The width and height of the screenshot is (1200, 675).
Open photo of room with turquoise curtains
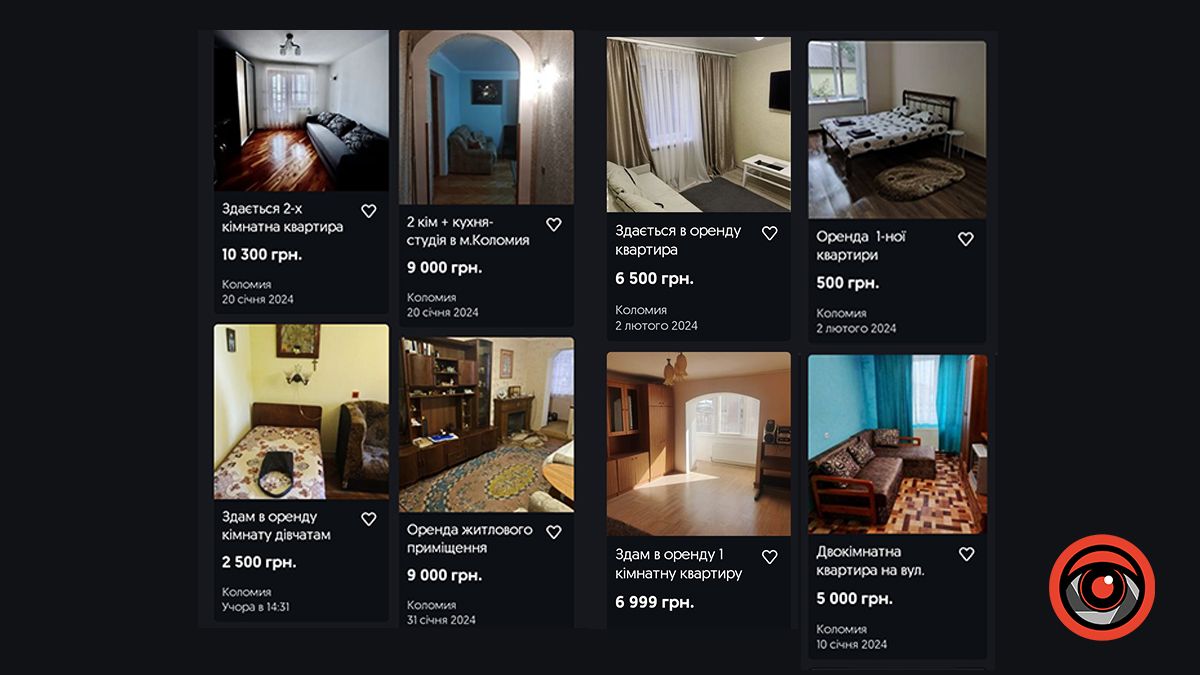point(897,445)
